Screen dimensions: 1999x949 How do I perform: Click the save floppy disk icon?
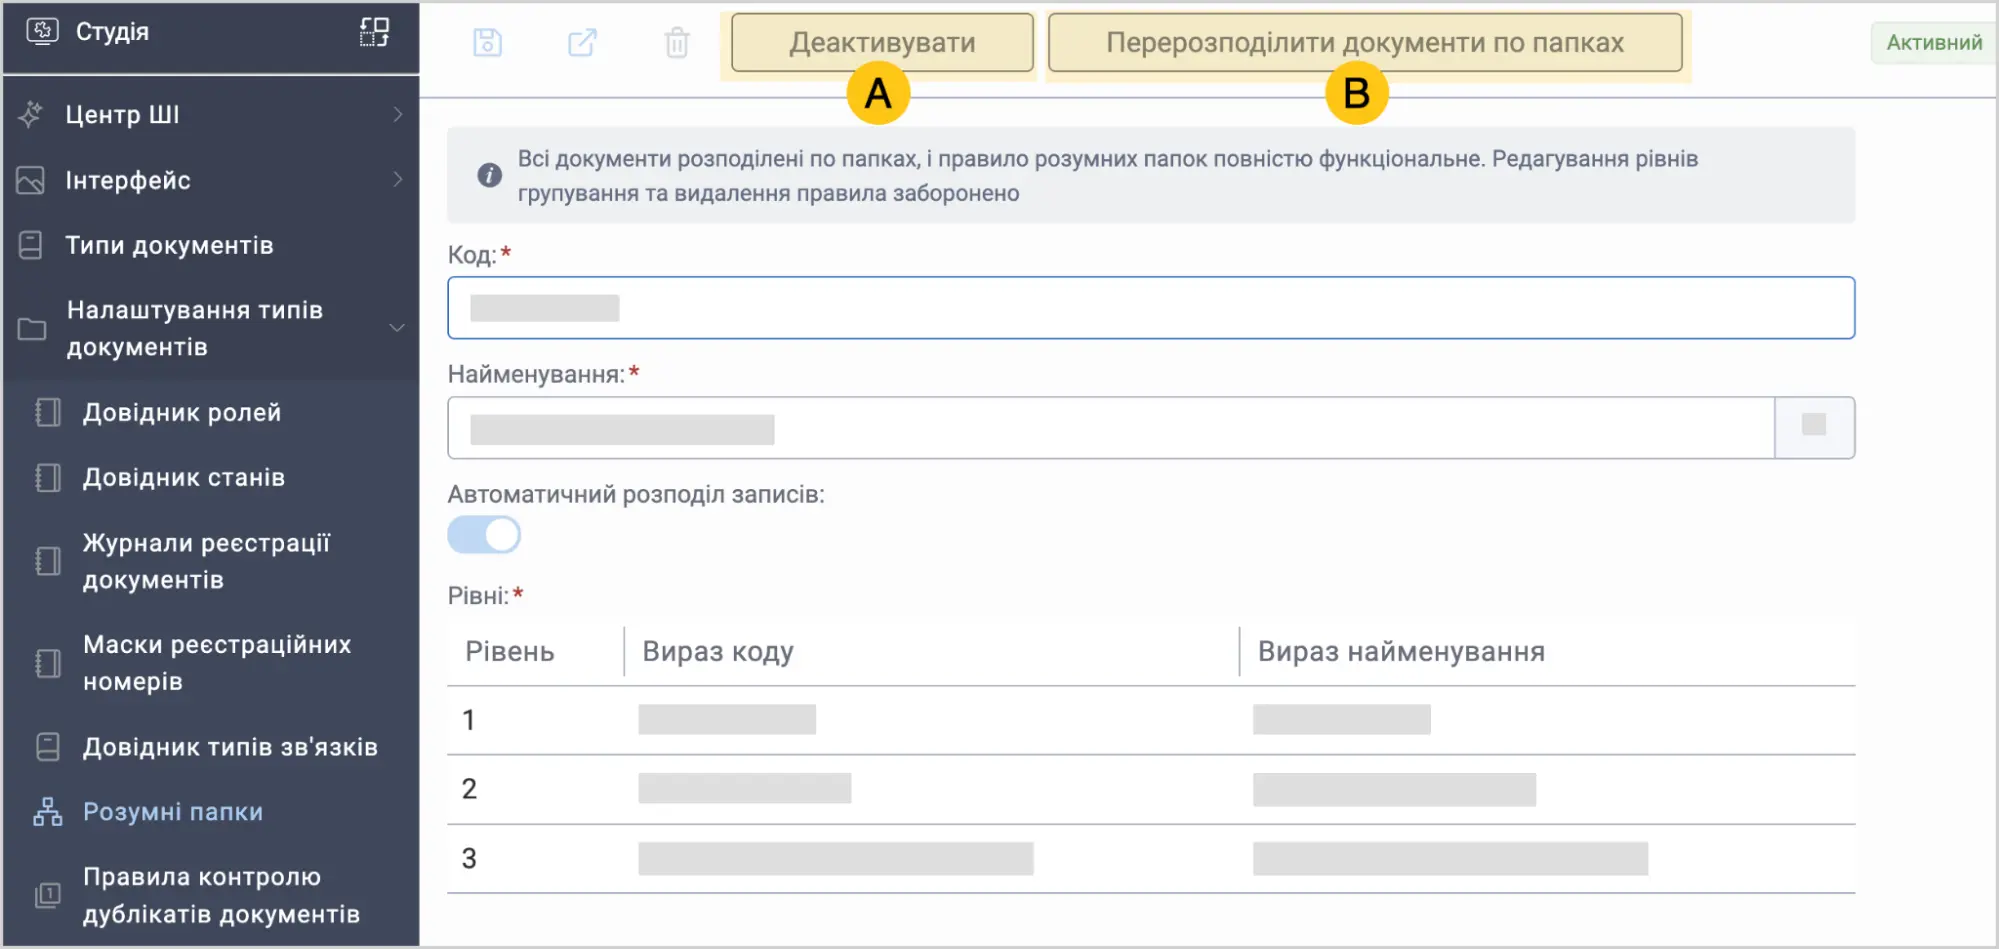click(487, 43)
